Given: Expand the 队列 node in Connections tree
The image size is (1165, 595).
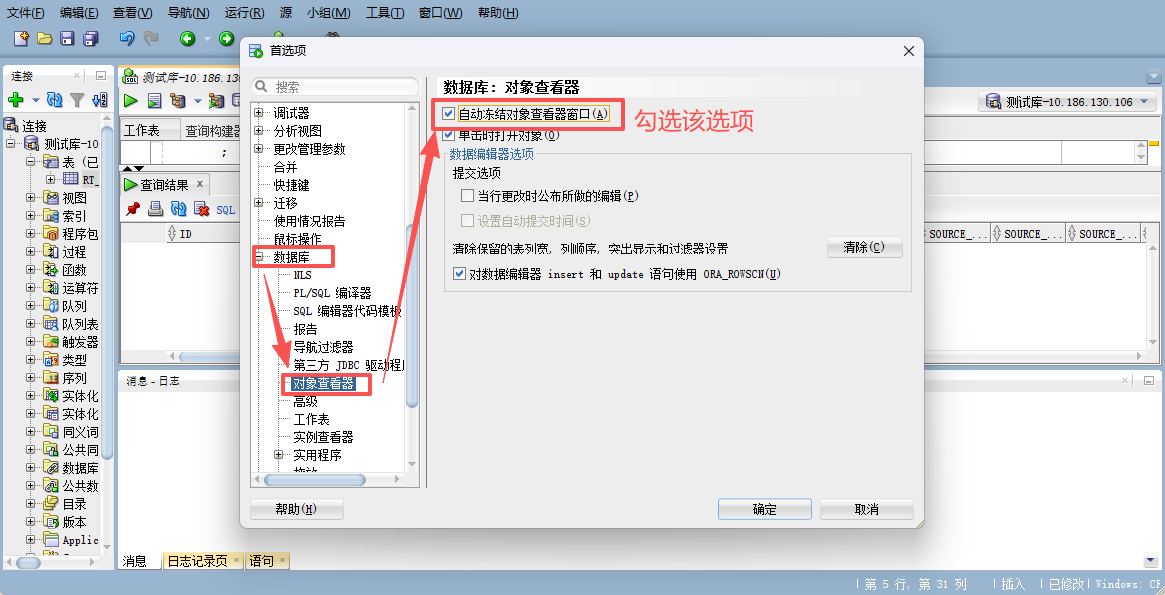Looking at the screenshot, I should pos(30,305).
